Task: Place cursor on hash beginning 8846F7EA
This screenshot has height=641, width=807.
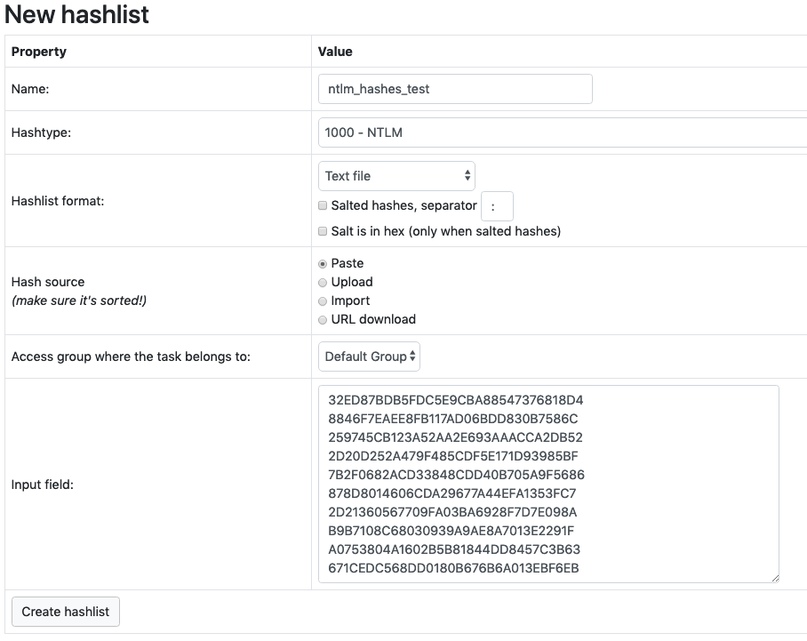Action: point(453,419)
